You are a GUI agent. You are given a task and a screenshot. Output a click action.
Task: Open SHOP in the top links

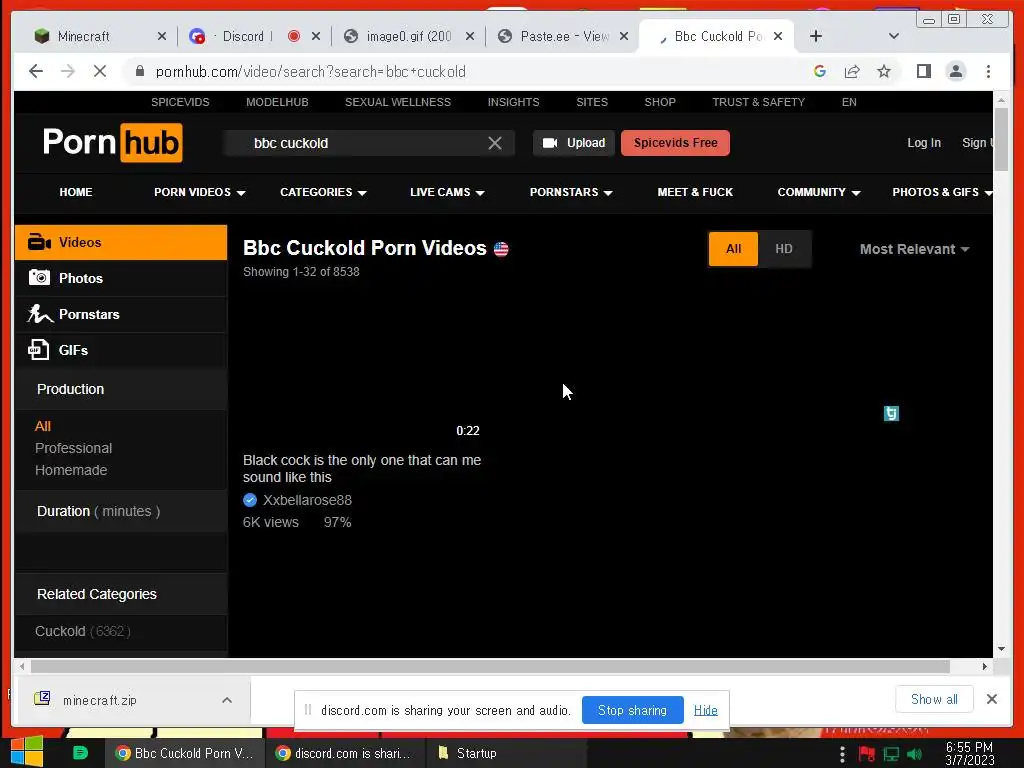pyautogui.click(x=660, y=102)
